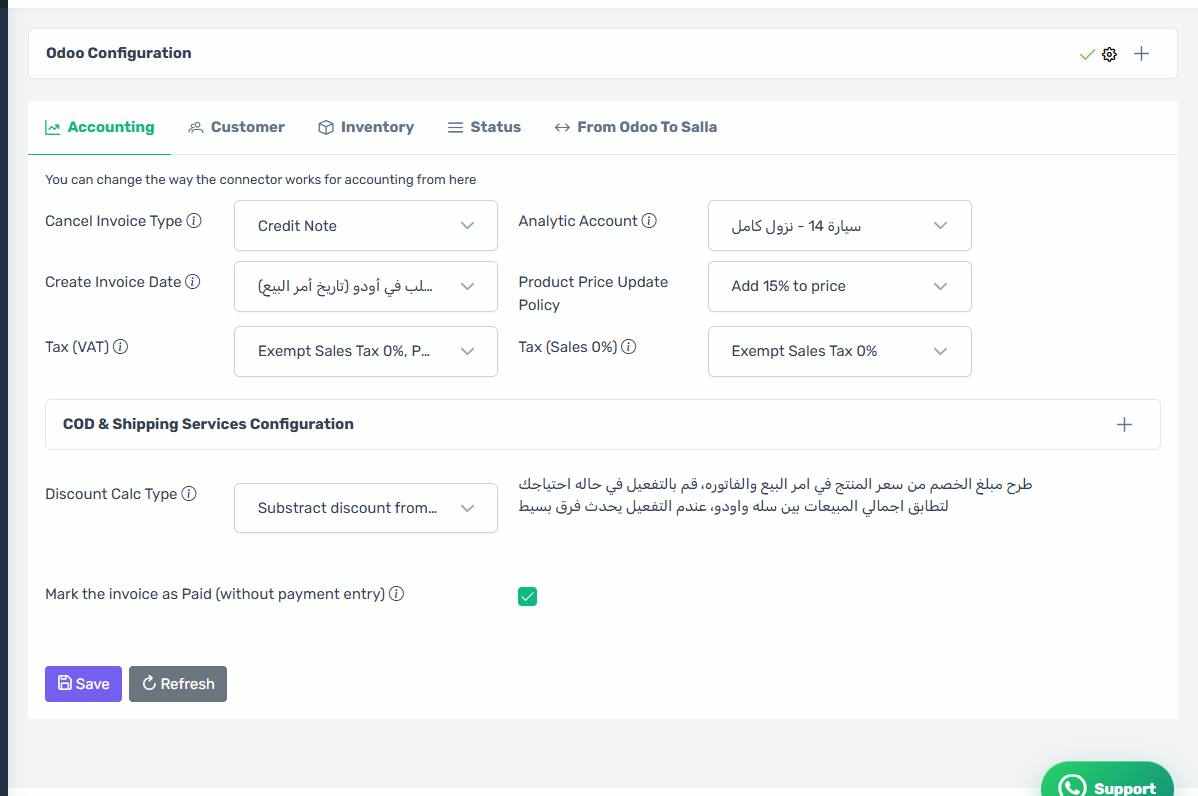1198x796 pixels.
Task: Switch to the Customer tab
Action: pyautogui.click(x=236, y=128)
